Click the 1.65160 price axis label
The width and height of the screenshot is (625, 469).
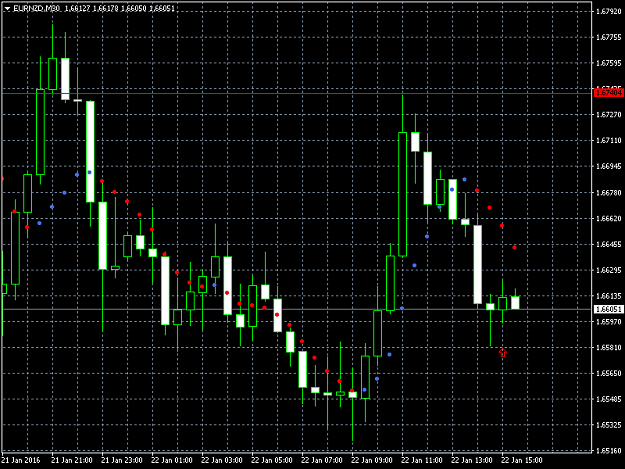tap(609, 451)
